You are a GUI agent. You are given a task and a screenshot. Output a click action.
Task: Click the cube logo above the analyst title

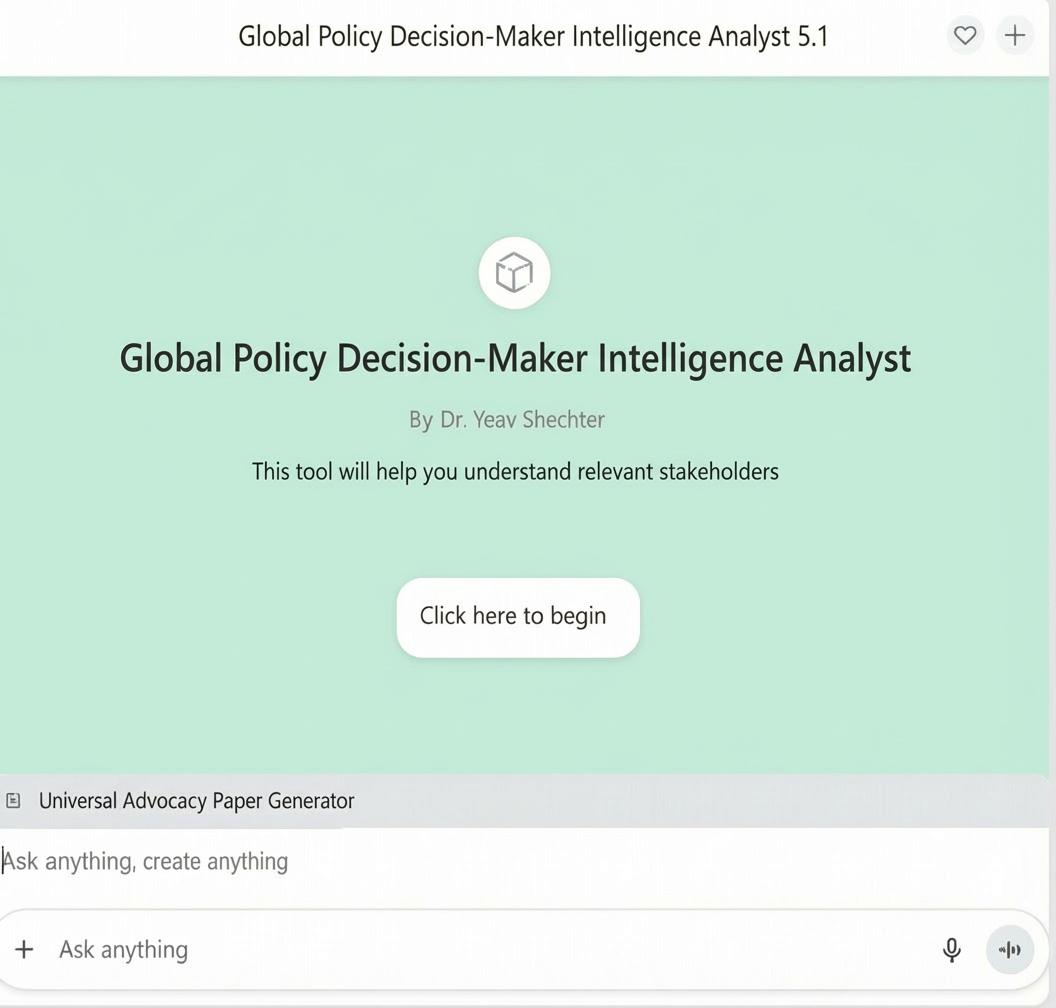[514, 272]
